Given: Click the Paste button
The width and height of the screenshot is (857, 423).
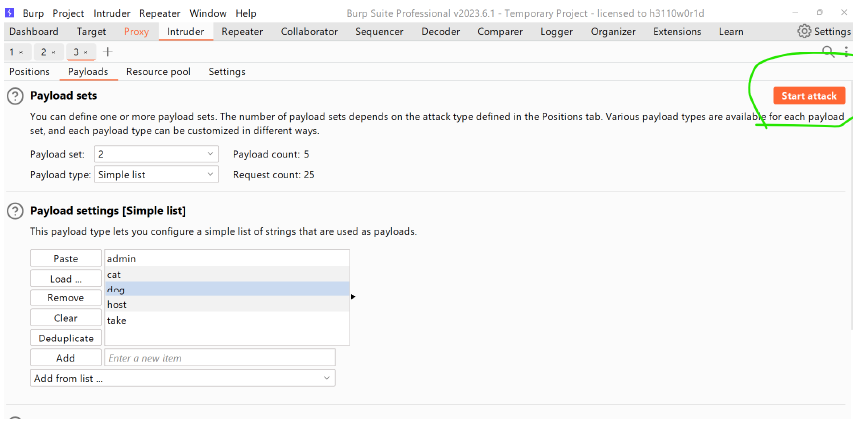Looking at the screenshot, I should [66, 258].
